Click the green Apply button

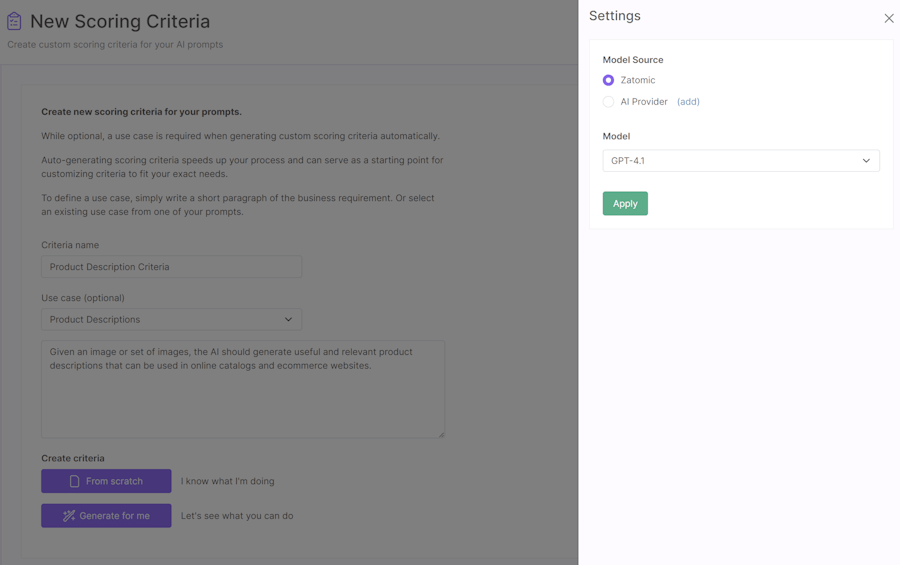coord(625,203)
